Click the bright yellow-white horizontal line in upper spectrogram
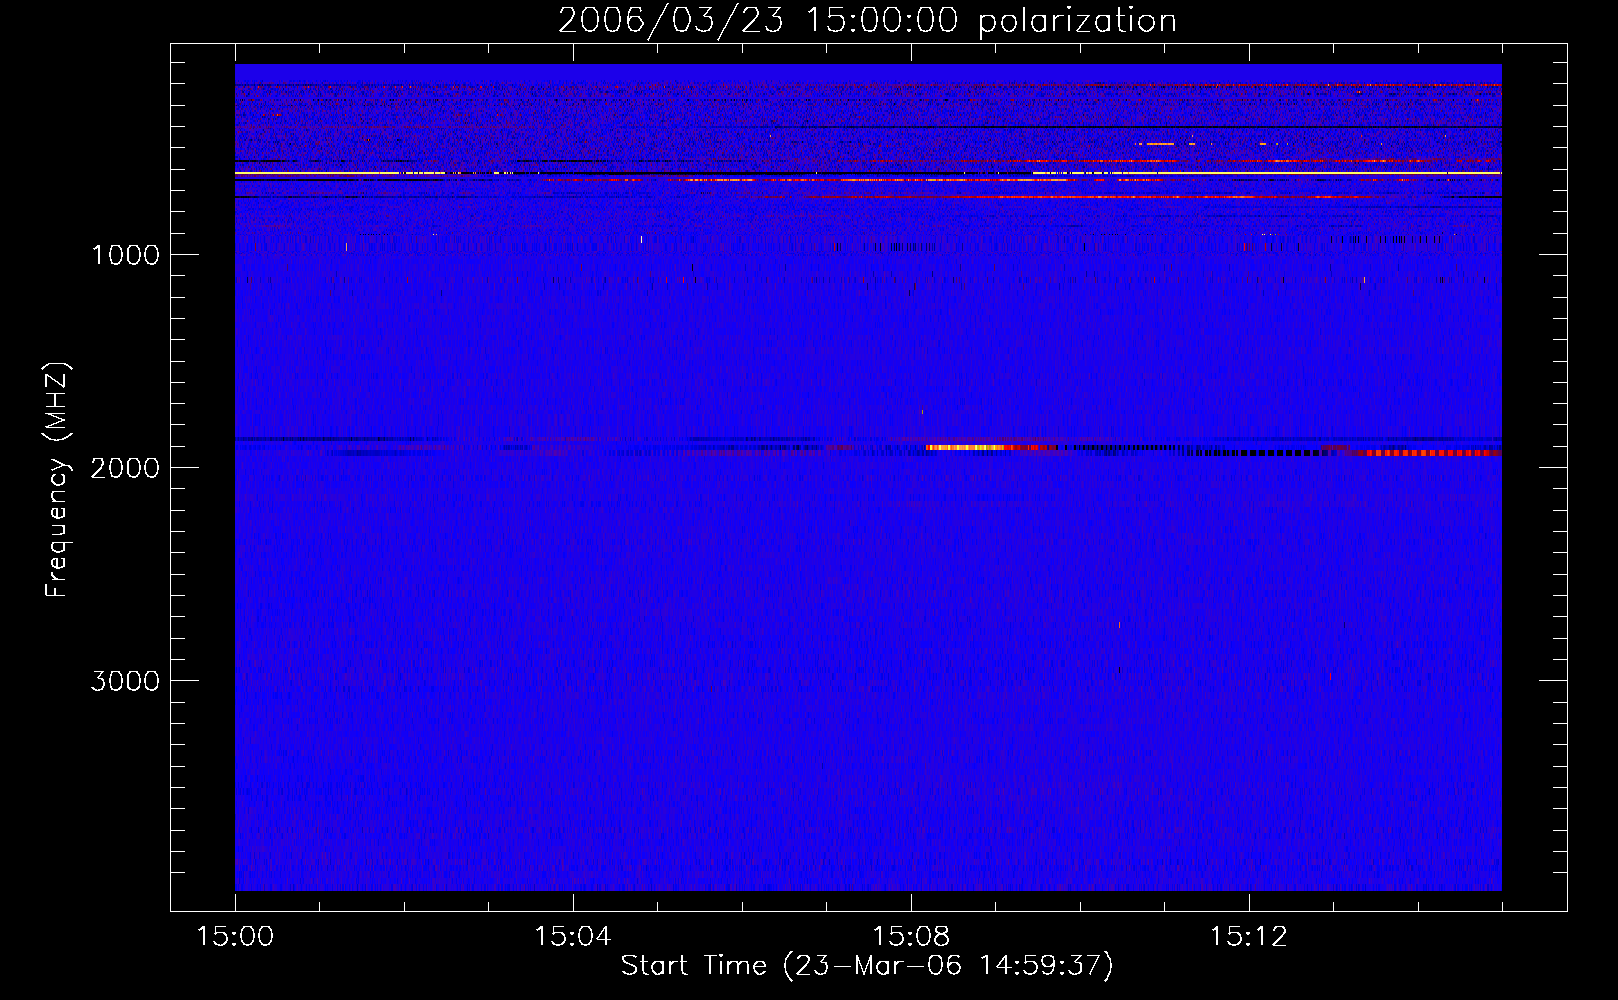1618x1000 pixels. [x=868, y=173]
